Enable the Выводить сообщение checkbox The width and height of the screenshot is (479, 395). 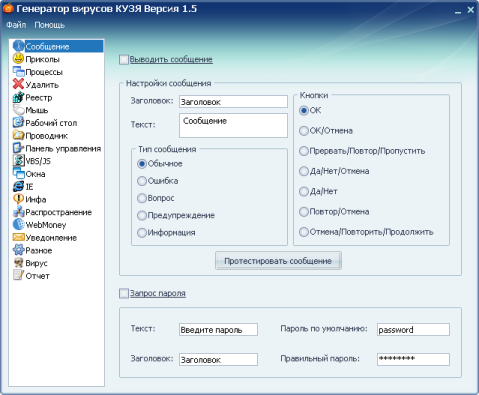[x=124, y=60]
